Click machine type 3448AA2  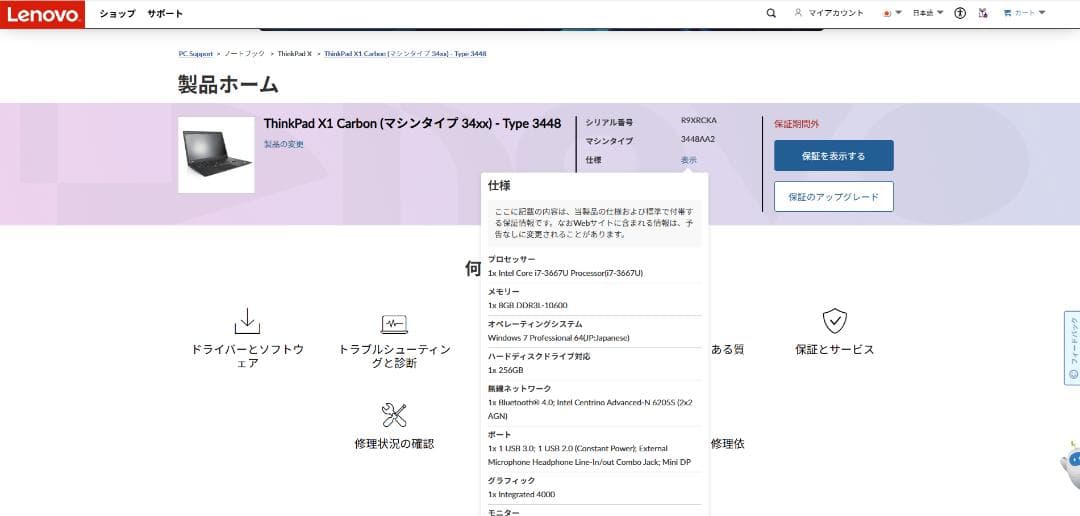(x=698, y=139)
